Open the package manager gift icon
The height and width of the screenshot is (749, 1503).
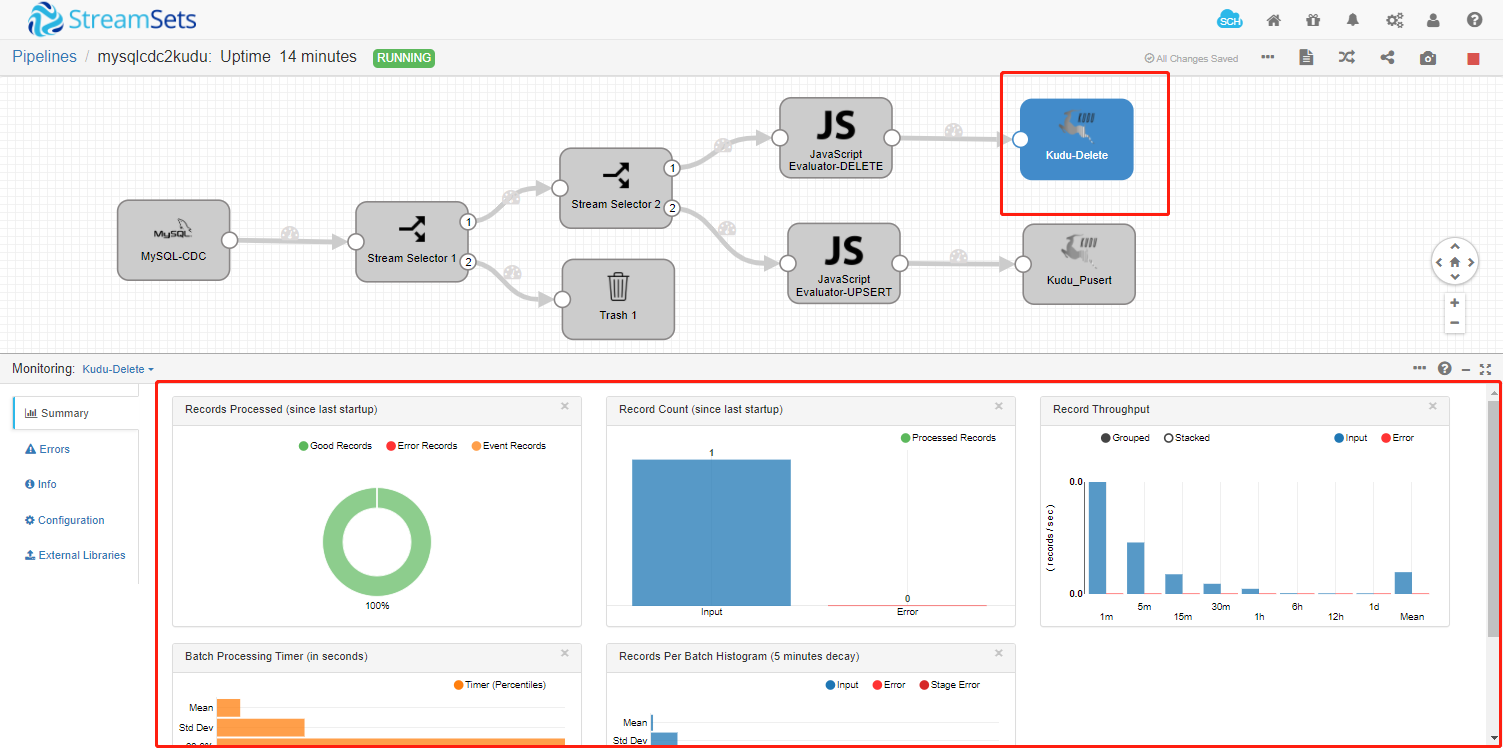tap(1313, 20)
